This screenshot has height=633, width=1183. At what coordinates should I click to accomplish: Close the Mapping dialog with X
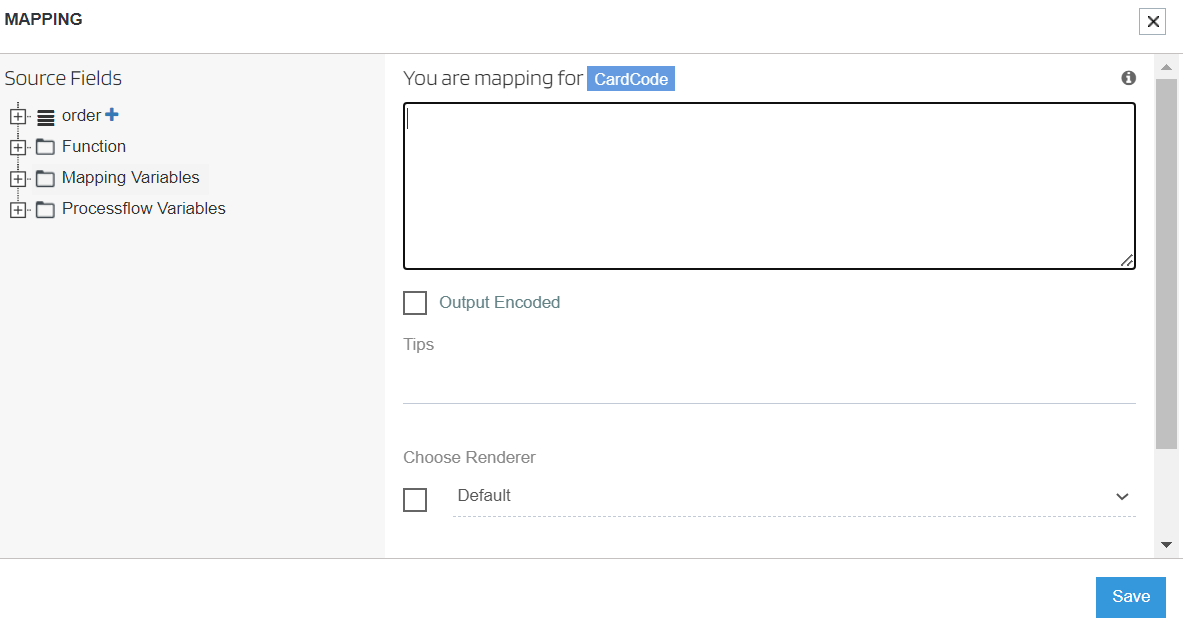(1153, 21)
